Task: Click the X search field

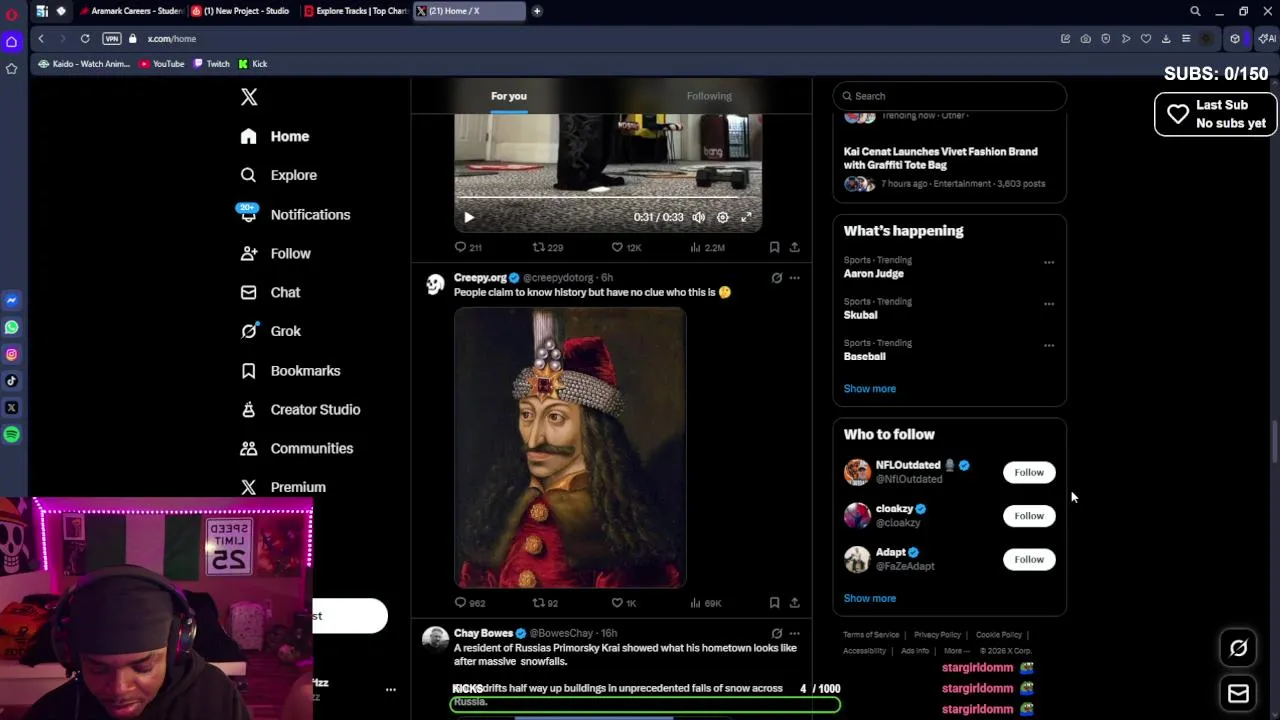Action: pyautogui.click(x=950, y=96)
